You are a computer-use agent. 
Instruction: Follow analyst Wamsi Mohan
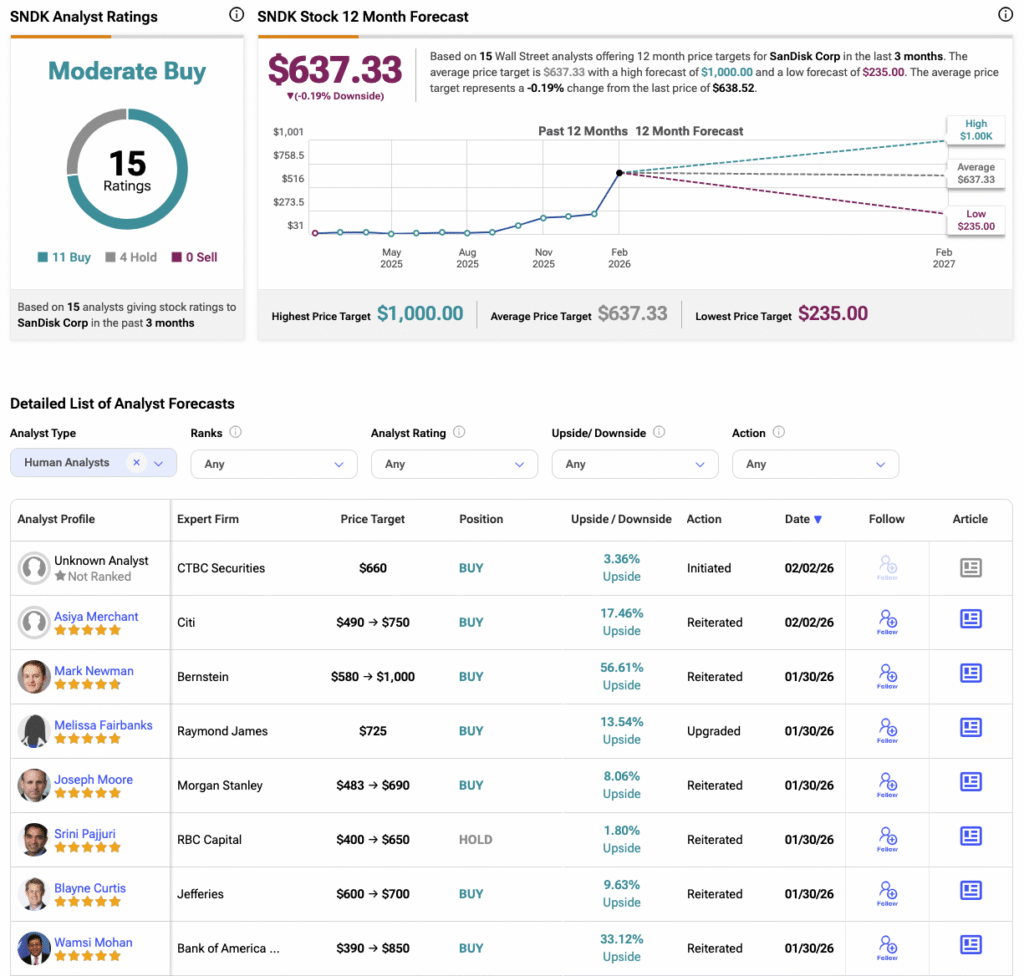(887, 947)
